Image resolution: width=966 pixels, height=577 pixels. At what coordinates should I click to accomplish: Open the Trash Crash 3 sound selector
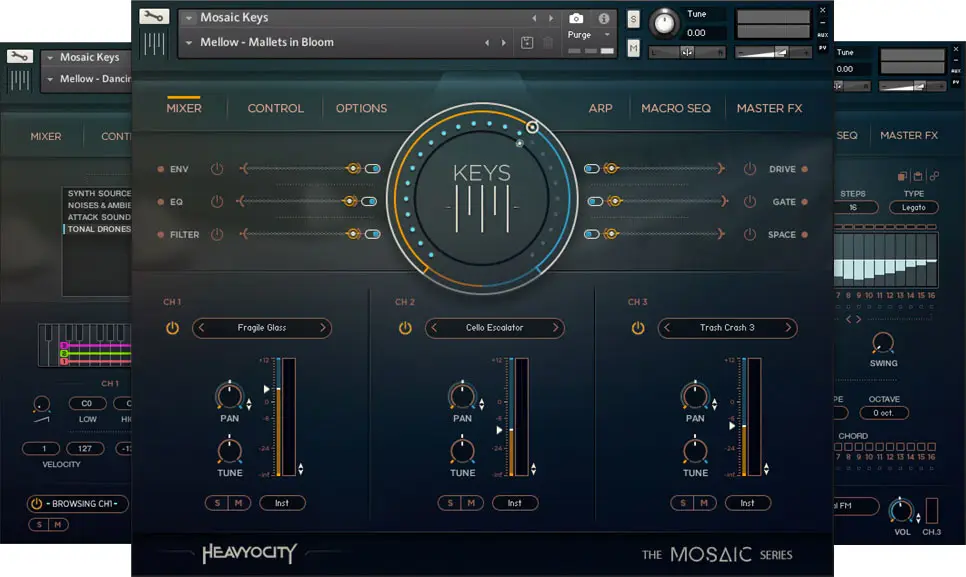727,328
